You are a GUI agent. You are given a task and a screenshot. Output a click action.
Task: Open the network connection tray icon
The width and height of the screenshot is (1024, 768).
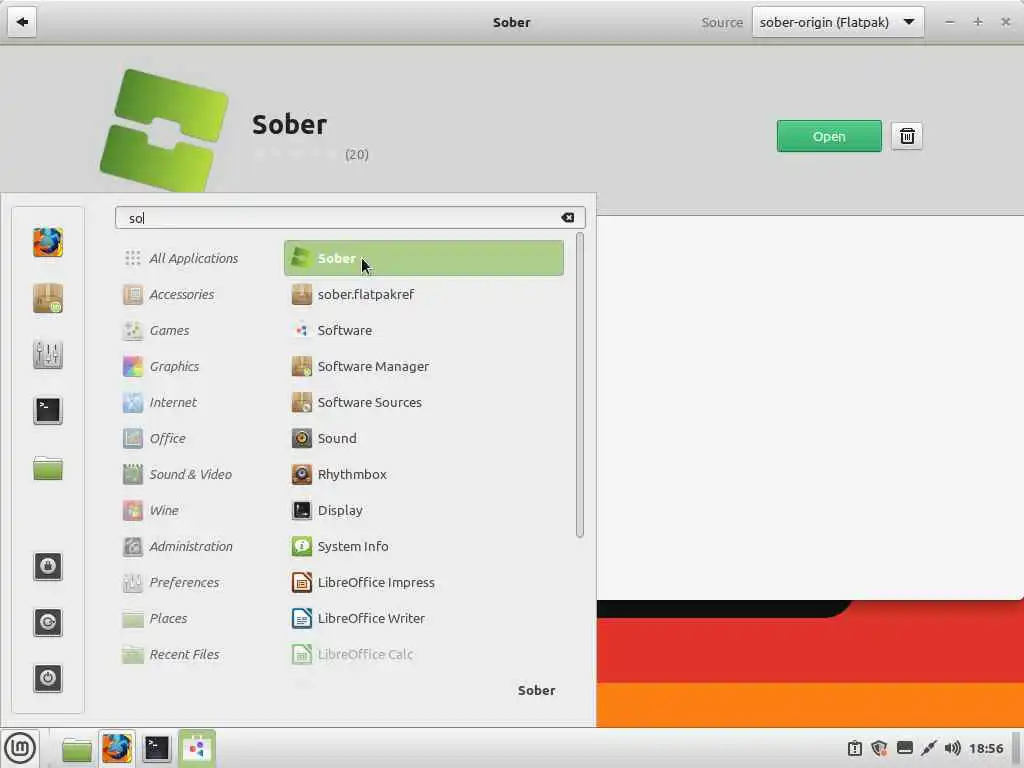click(929, 748)
